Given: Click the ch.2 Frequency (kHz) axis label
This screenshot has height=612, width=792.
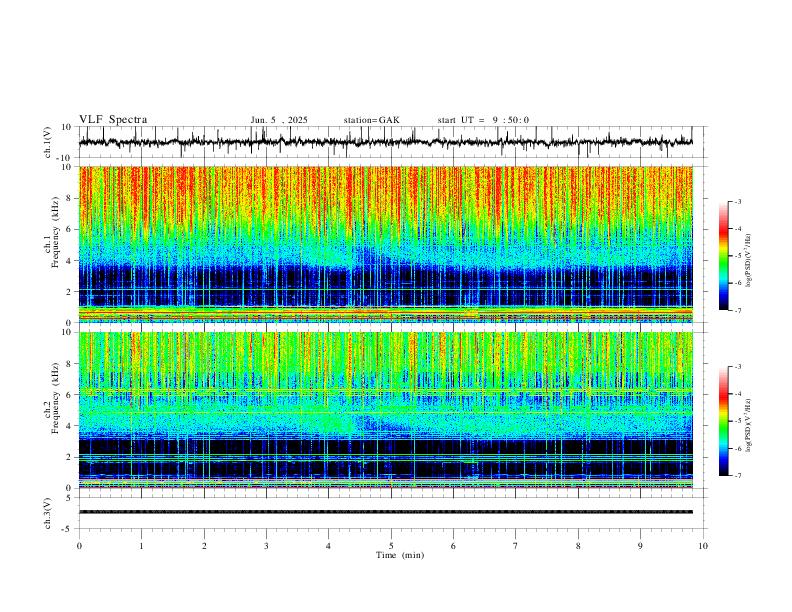Looking at the screenshot, I should tap(51, 398).
